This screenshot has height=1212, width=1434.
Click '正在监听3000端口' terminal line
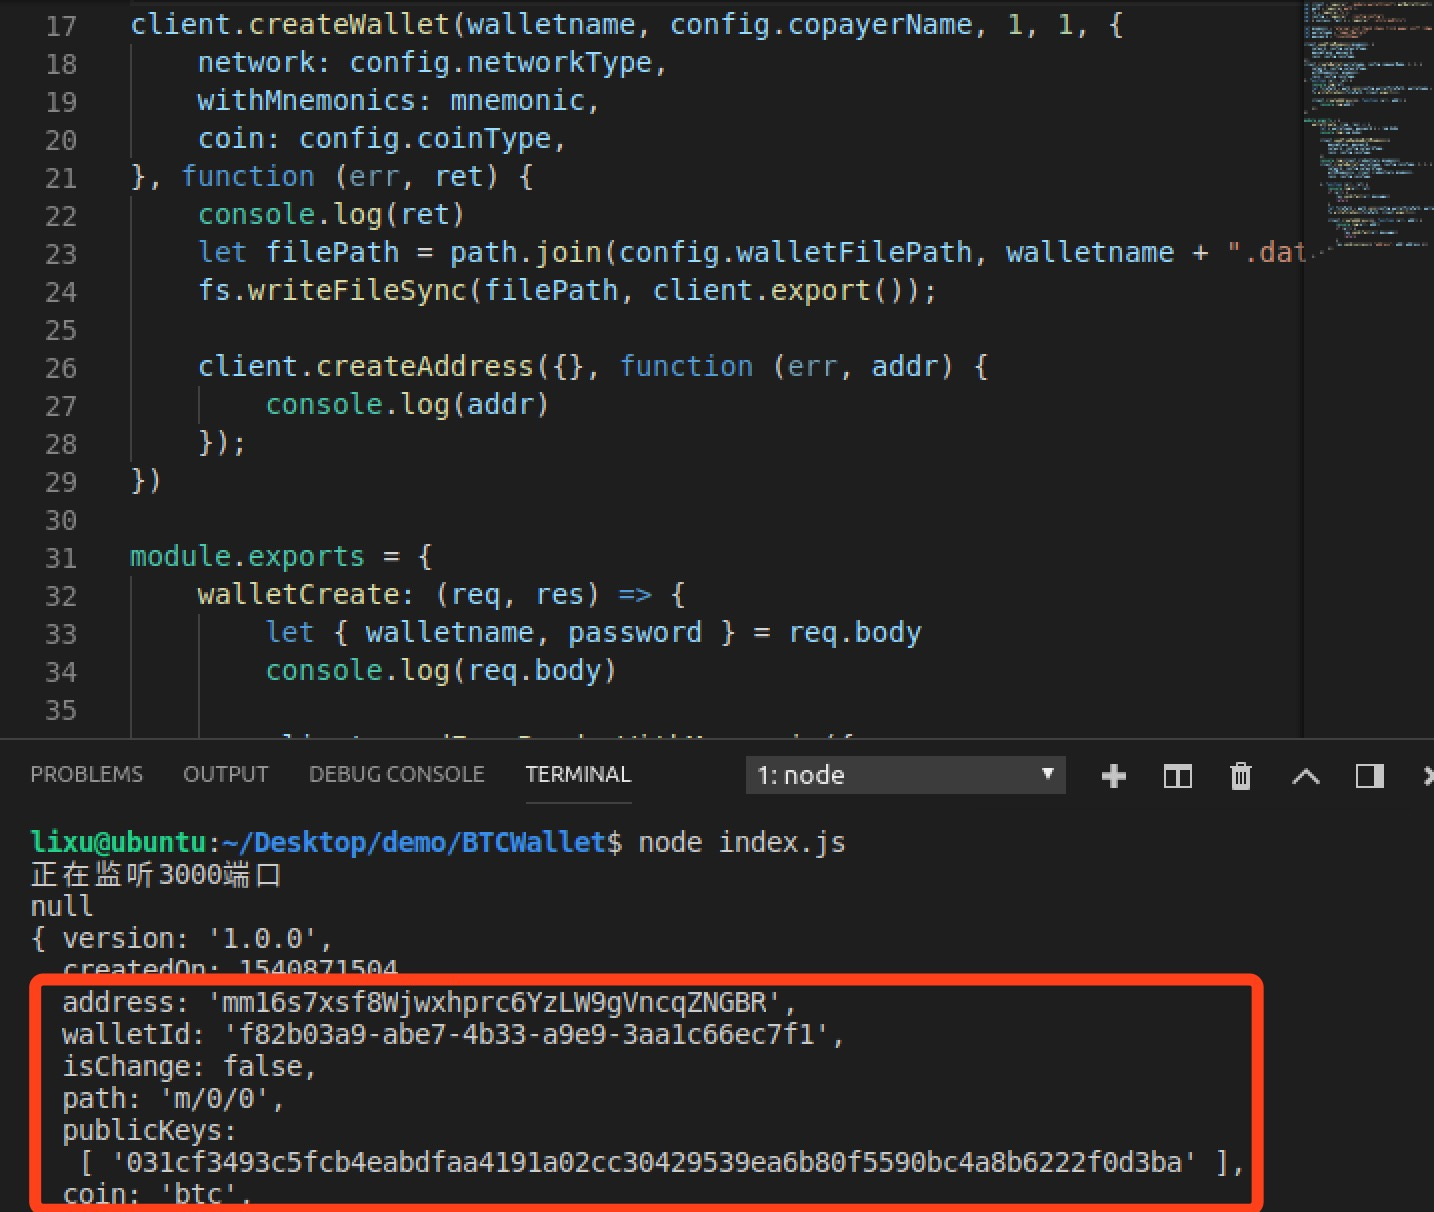(x=156, y=875)
